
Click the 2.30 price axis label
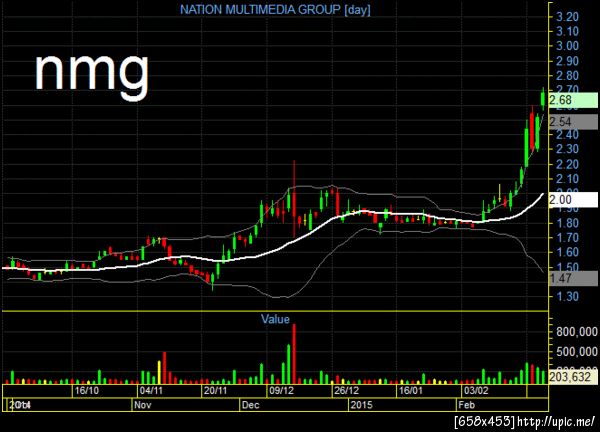click(x=567, y=149)
